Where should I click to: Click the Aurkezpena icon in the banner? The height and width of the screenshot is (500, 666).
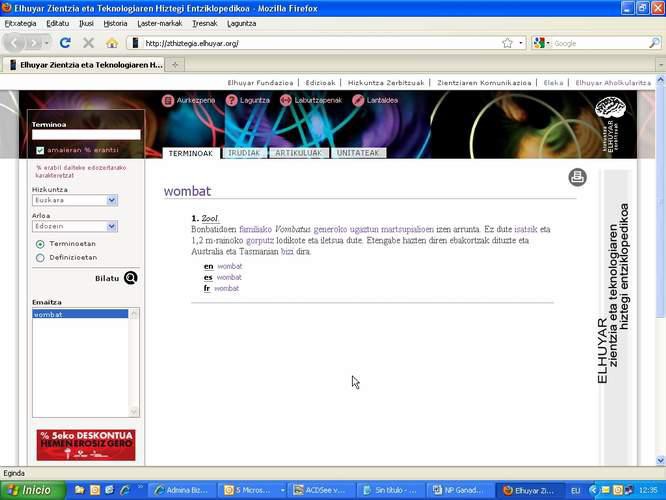[168, 101]
